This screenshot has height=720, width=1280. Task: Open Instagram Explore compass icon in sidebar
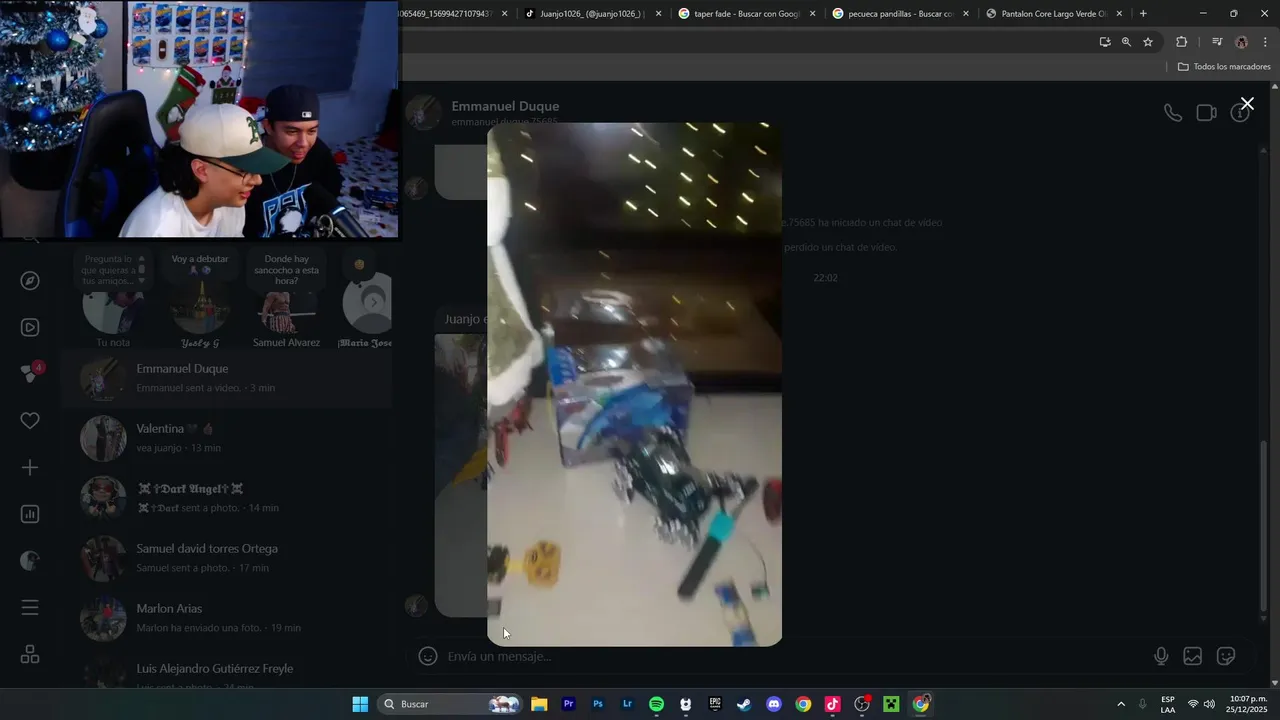(x=30, y=280)
